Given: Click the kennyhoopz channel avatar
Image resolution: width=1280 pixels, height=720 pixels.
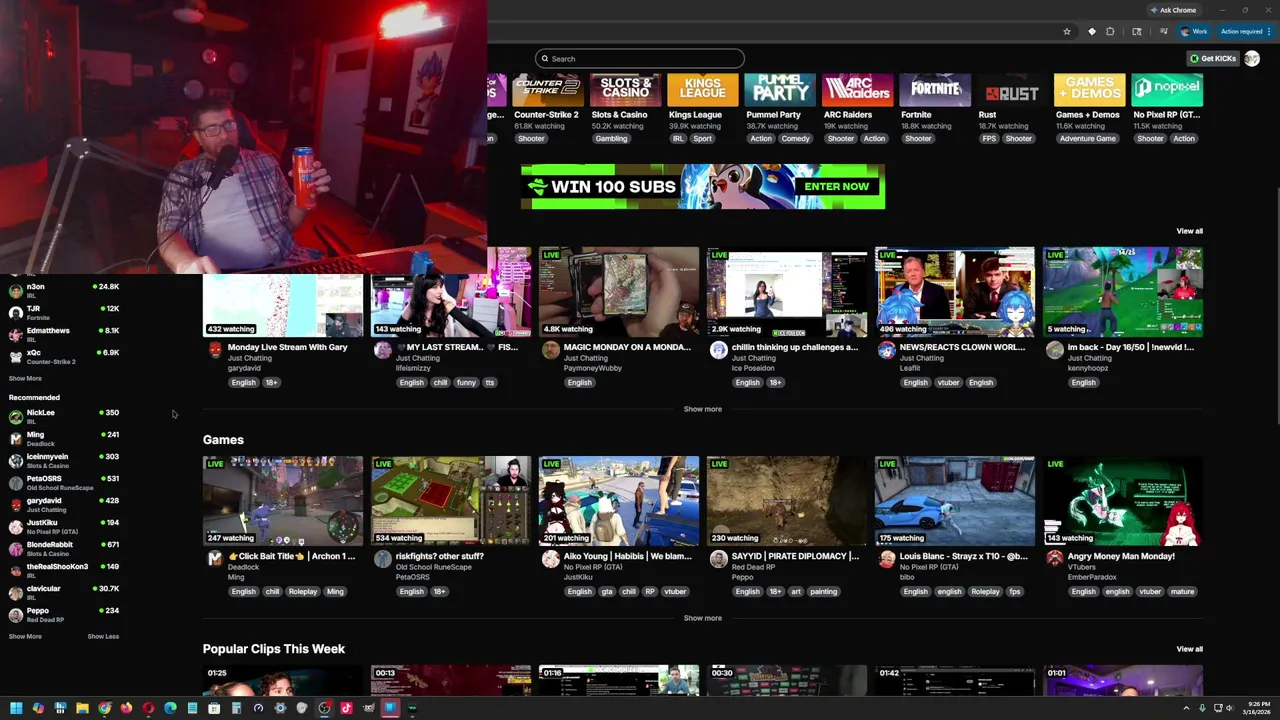Looking at the screenshot, I should pos(1054,350).
